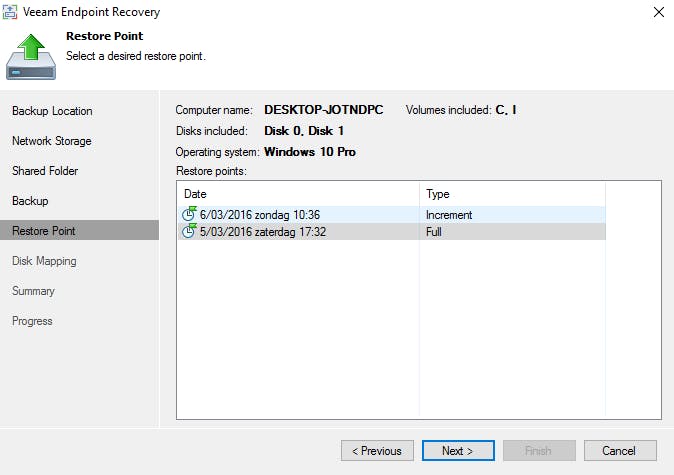Select the Progress step

(32, 321)
